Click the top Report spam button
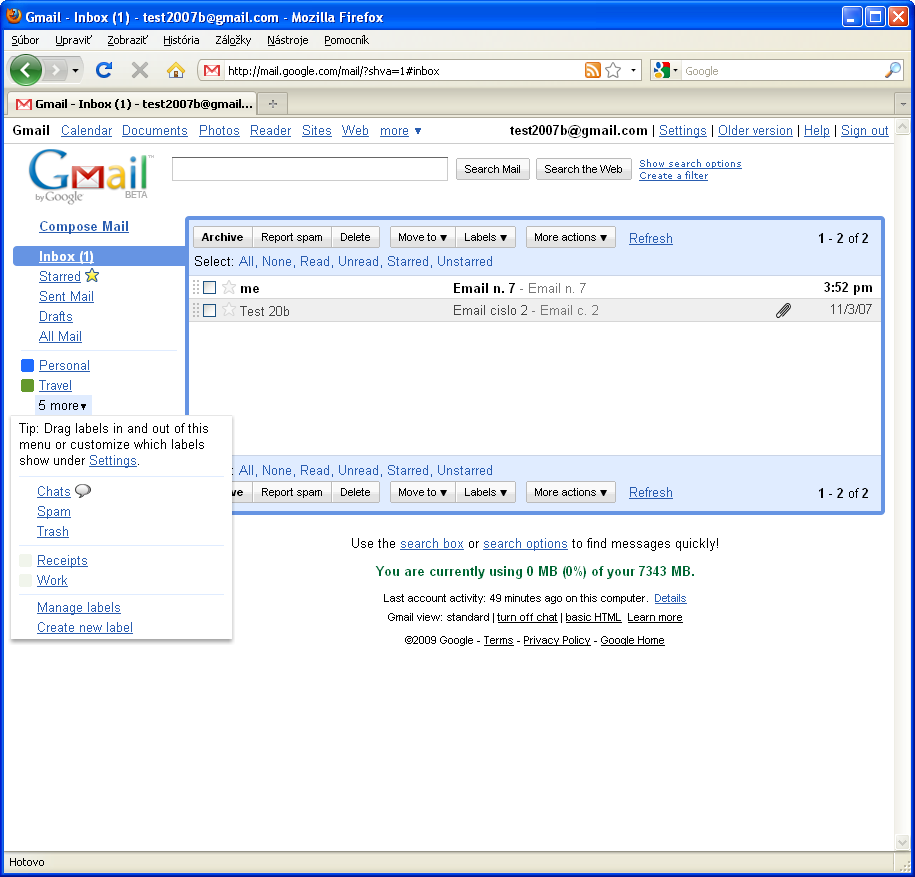 (x=292, y=237)
